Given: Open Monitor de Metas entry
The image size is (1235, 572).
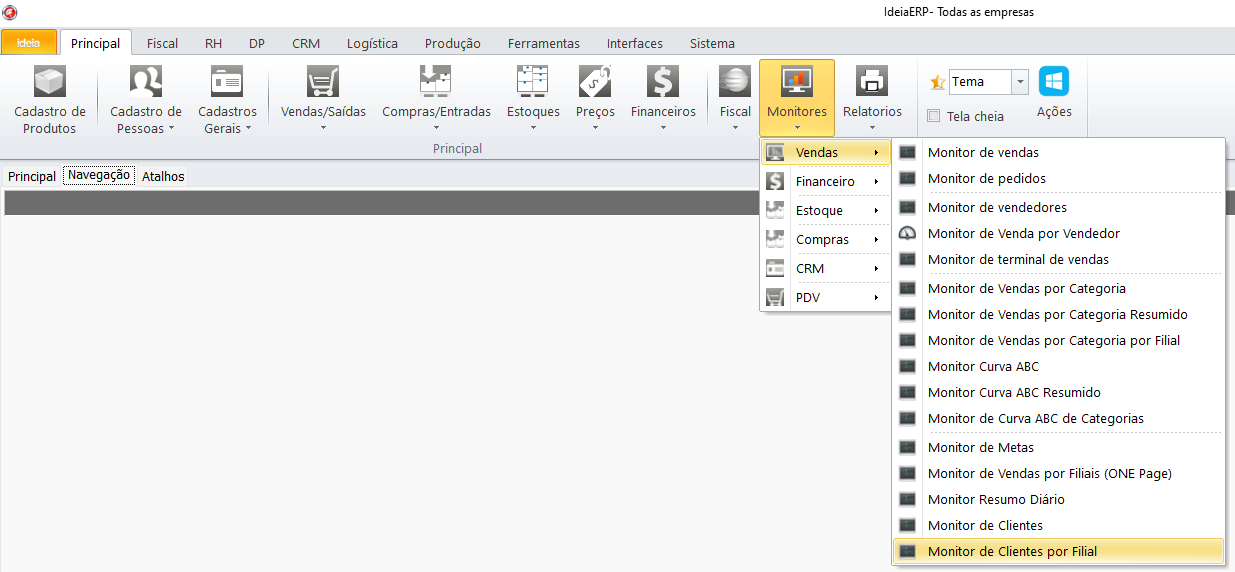Looking at the screenshot, I should click(980, 448).
